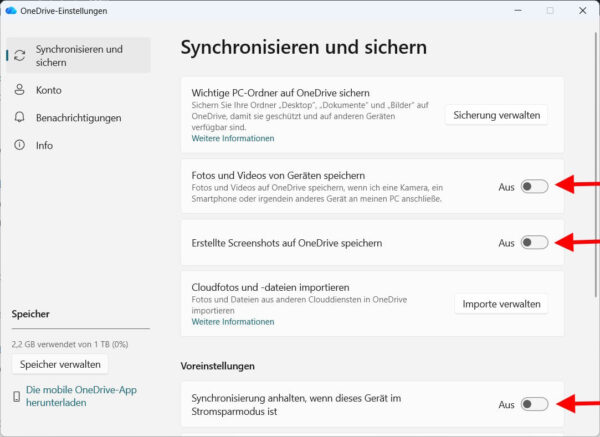Go to Benachrichtigungen settings
The image size is (600, 437).
[x=78, y=117]
